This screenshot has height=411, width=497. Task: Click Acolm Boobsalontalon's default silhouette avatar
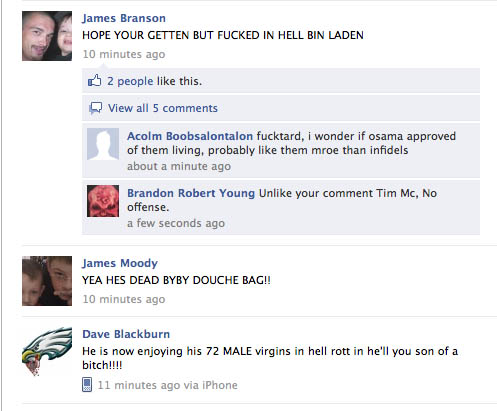coord(103,144)
